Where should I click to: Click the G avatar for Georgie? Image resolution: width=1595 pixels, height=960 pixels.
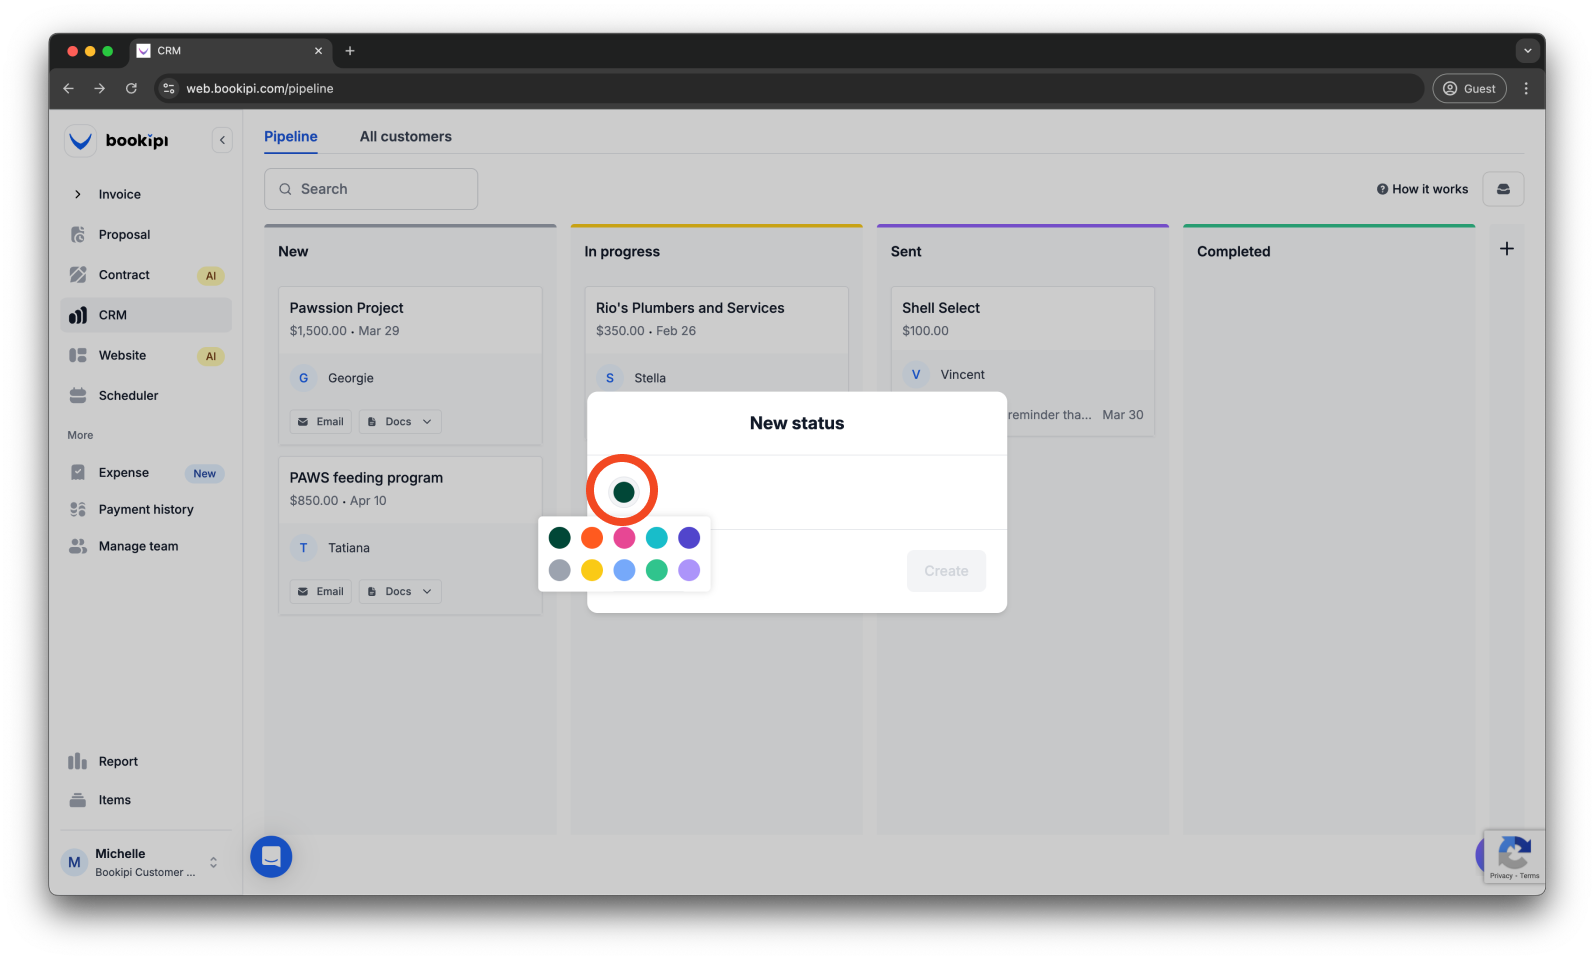(304, 378)
